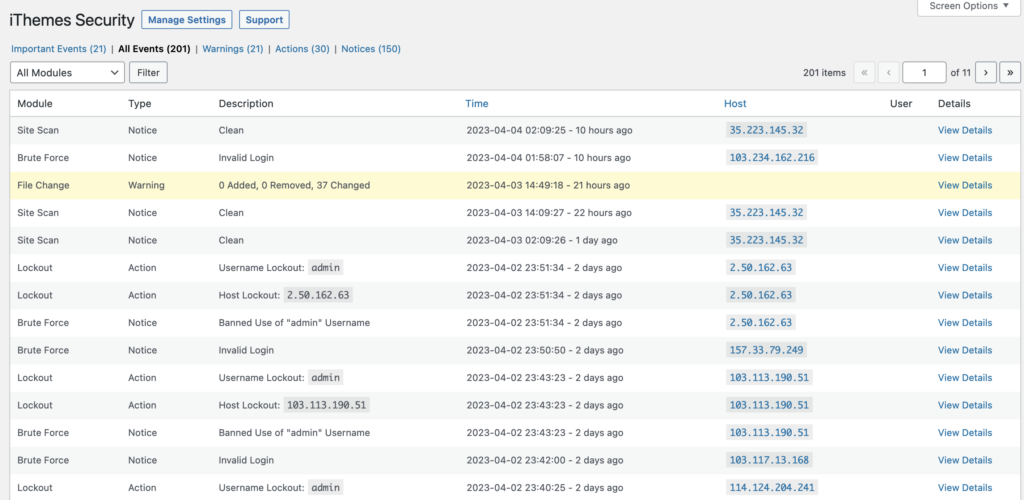
Task: Open host 35.223.145.32 in 1 day ago row
Action: [766, 240]
